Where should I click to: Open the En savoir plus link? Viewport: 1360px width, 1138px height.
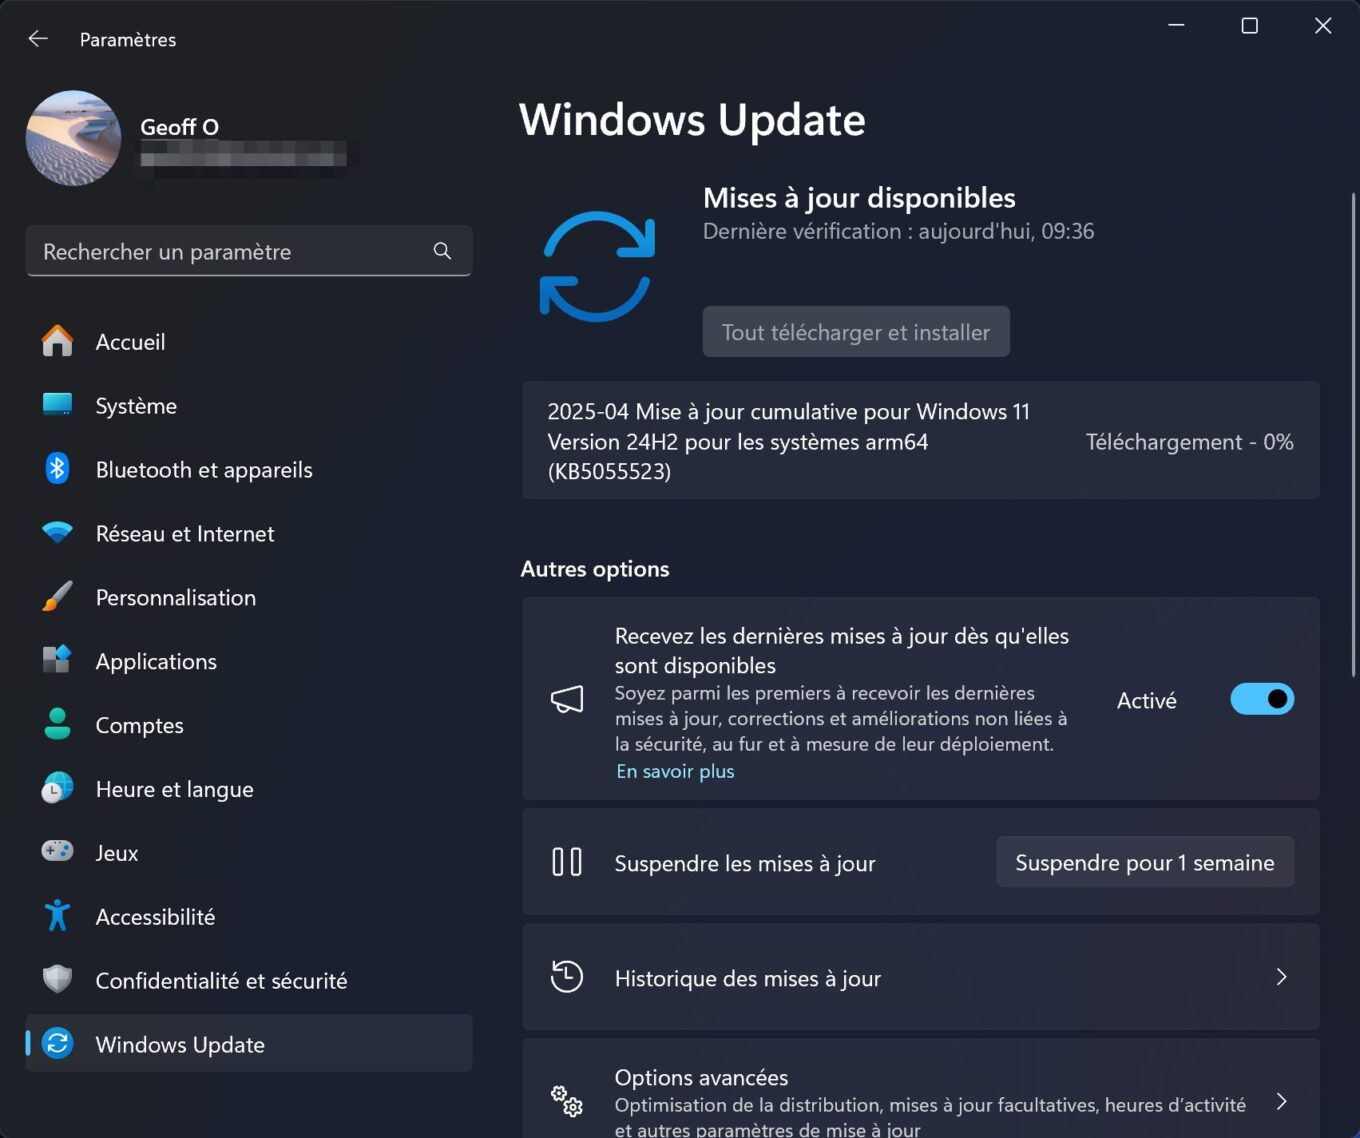coord(675,771)
